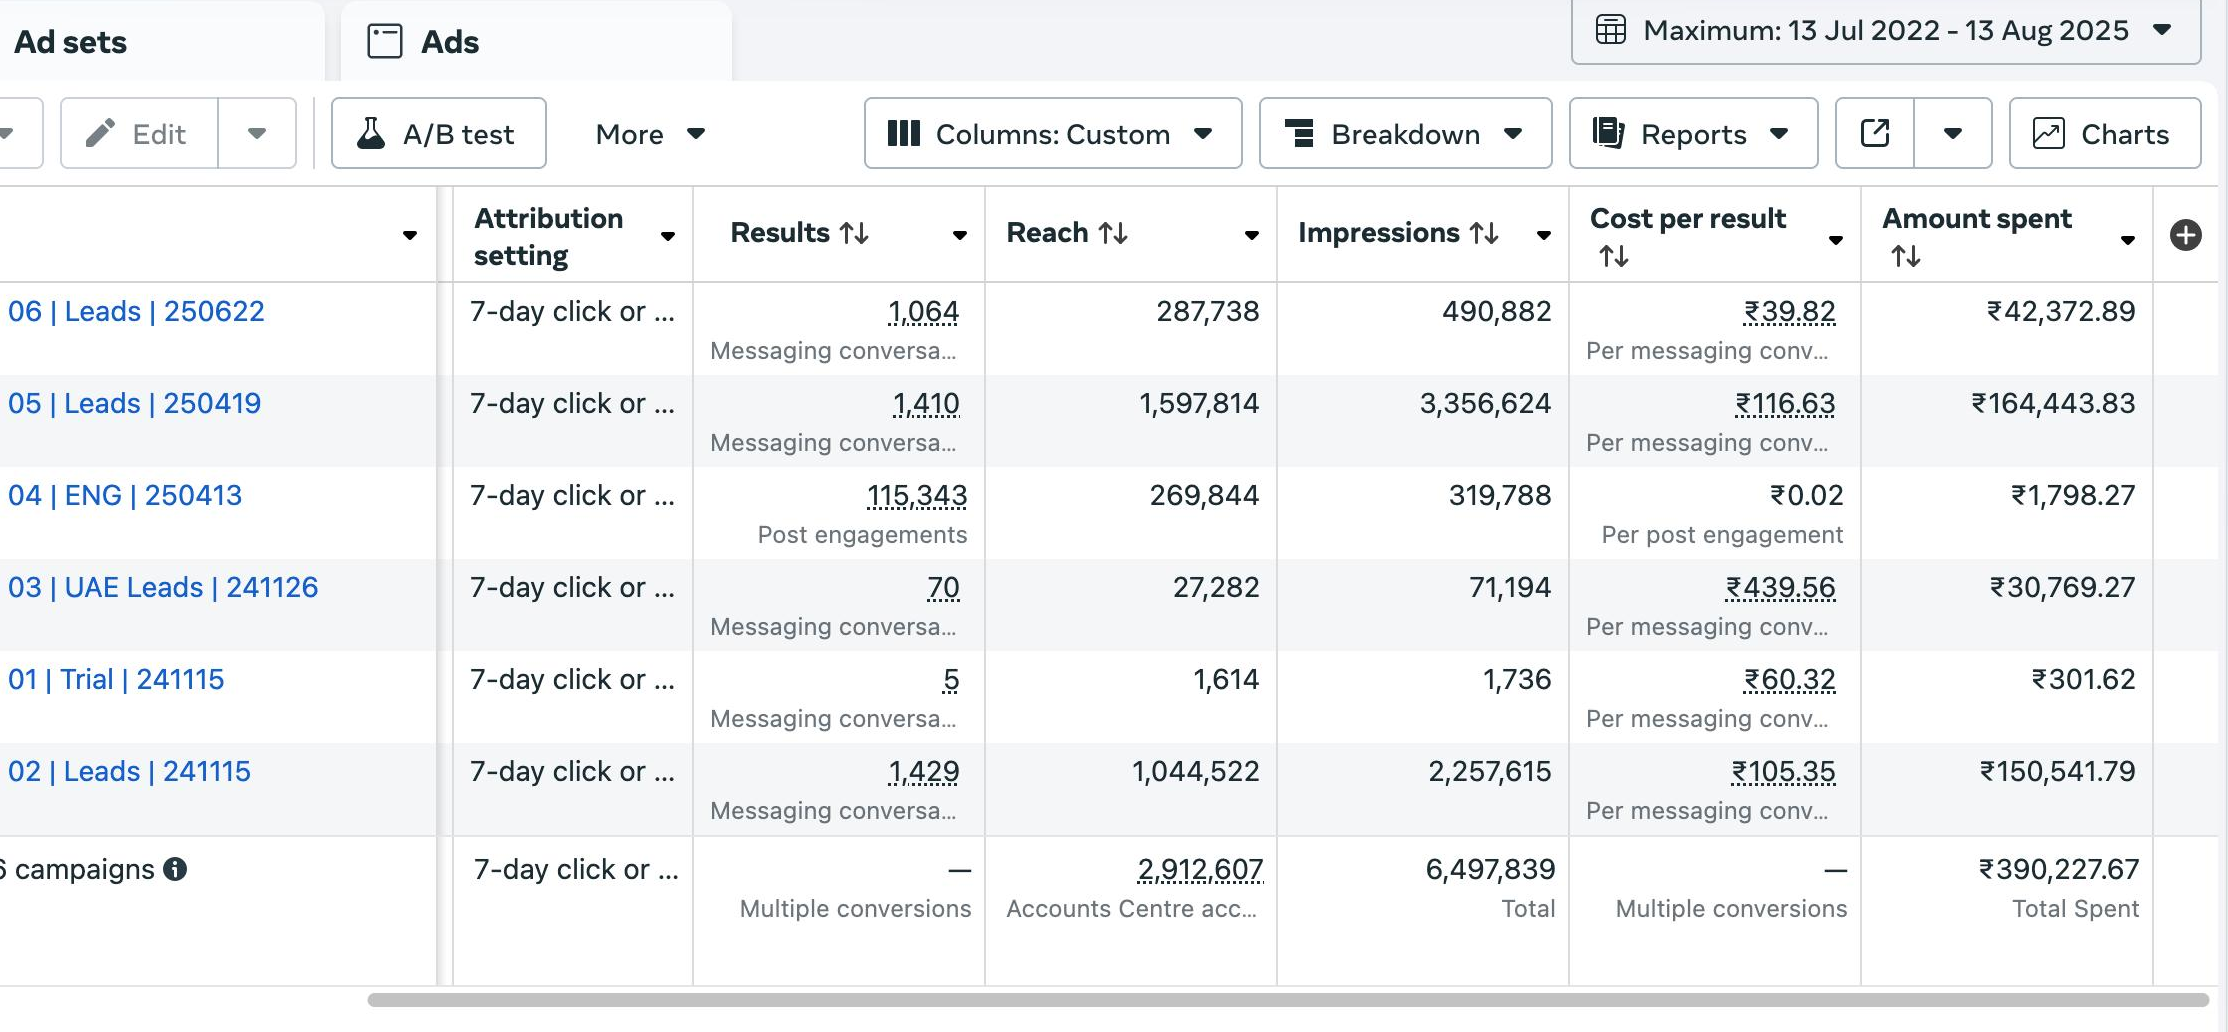This screenshot has height=1032, width=2228.
Task: Sort the Reach column with the arrows icon
Action: (1113, 233)
